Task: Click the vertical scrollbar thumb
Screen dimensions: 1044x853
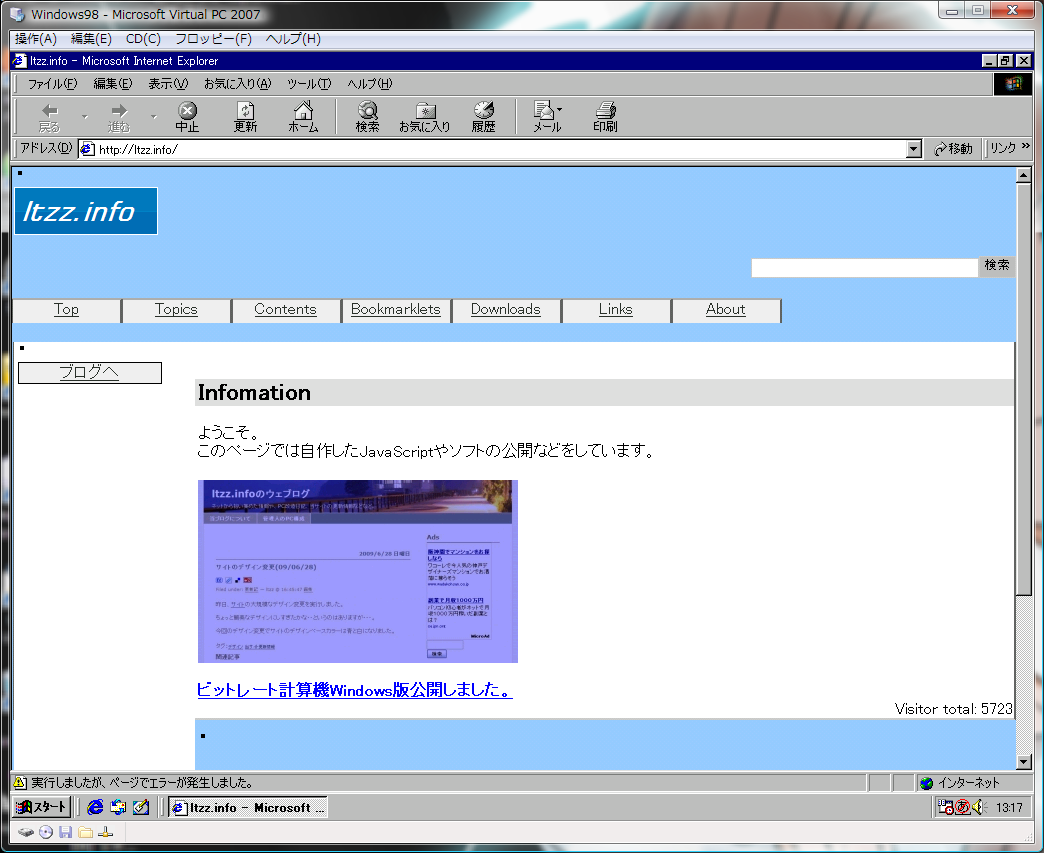Action: [x=1024, y=389]
